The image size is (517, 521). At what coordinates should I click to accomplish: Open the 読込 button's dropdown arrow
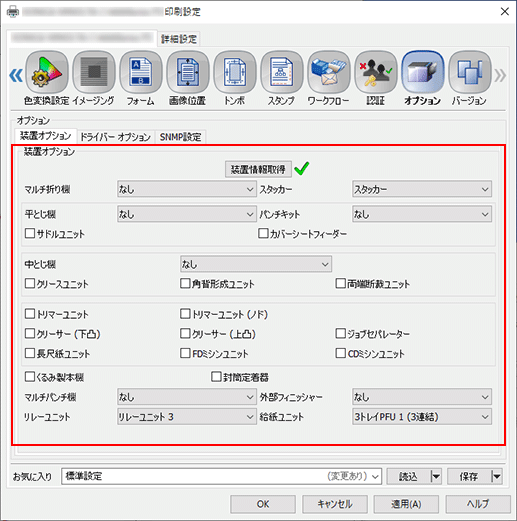[436, 476]
